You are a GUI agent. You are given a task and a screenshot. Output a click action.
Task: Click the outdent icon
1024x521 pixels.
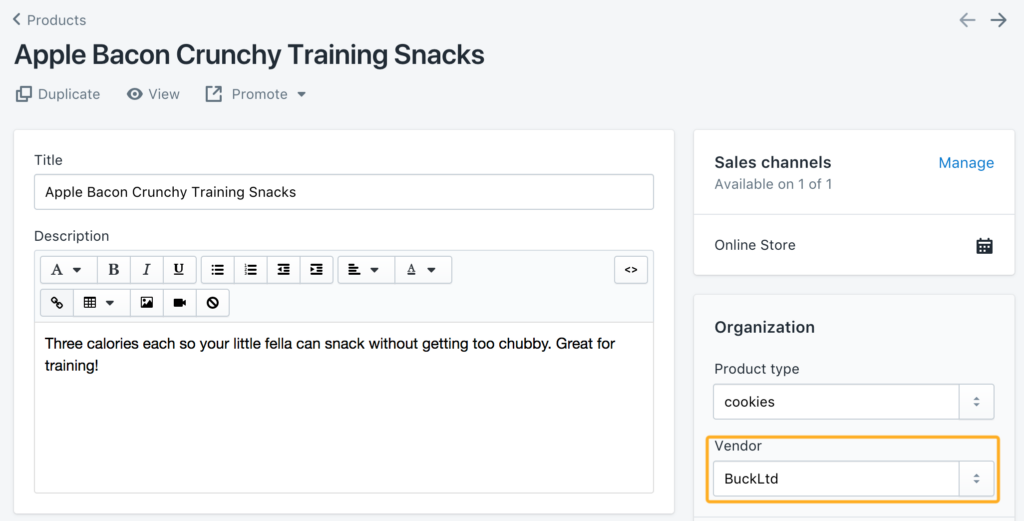coord(283,270)
